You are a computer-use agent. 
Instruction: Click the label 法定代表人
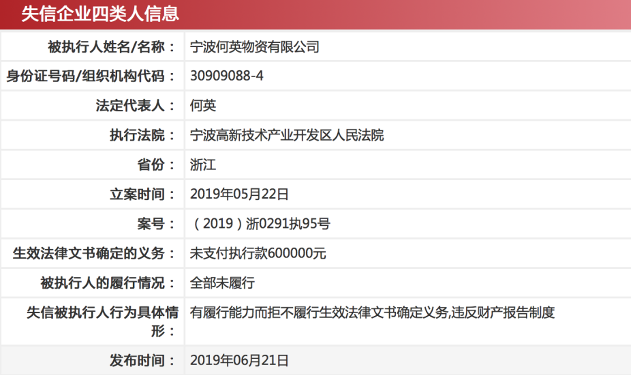(x=135, y=105)
